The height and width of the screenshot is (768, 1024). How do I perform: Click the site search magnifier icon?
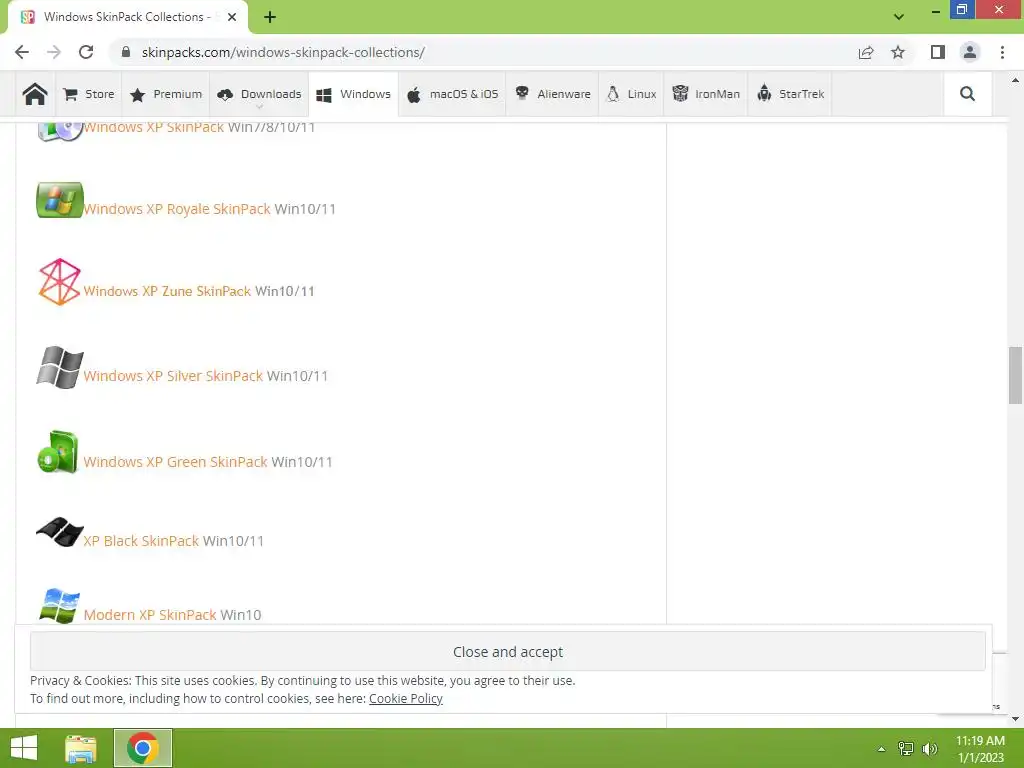tap(967, 94)
